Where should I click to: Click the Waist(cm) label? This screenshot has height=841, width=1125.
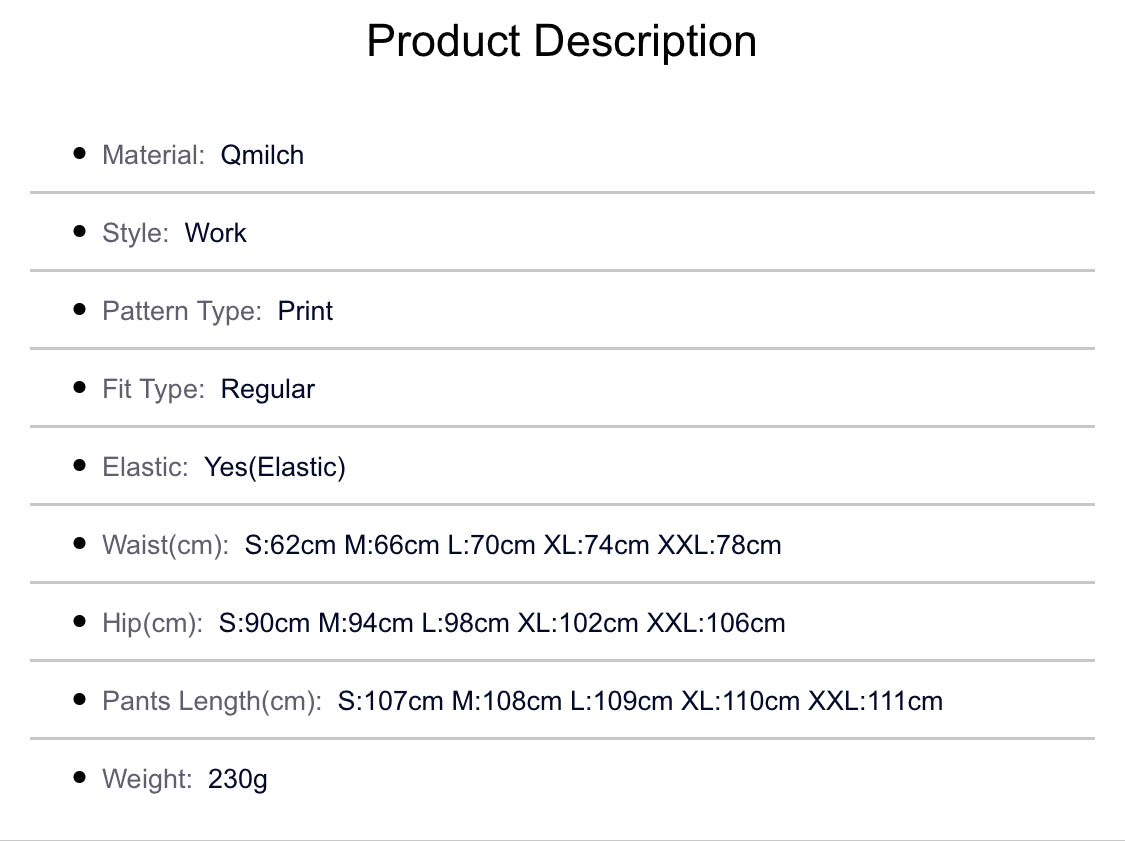(x=165, y=545)
